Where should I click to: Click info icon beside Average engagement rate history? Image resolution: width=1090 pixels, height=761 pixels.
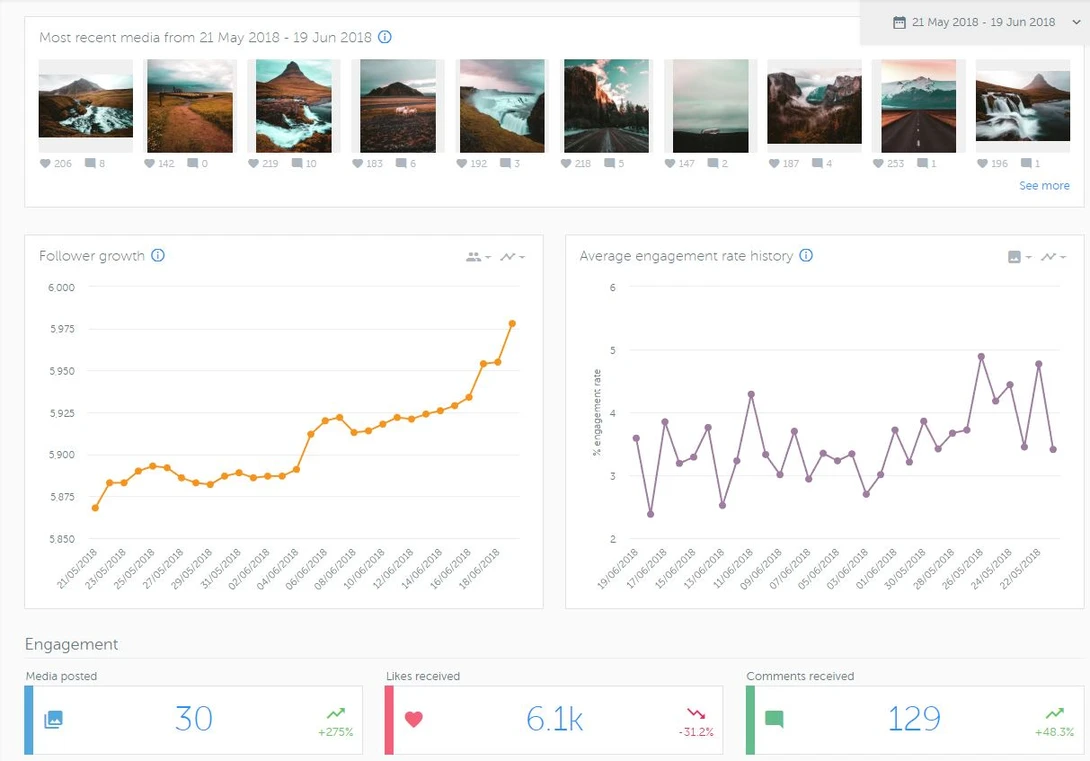click(806, 256)
